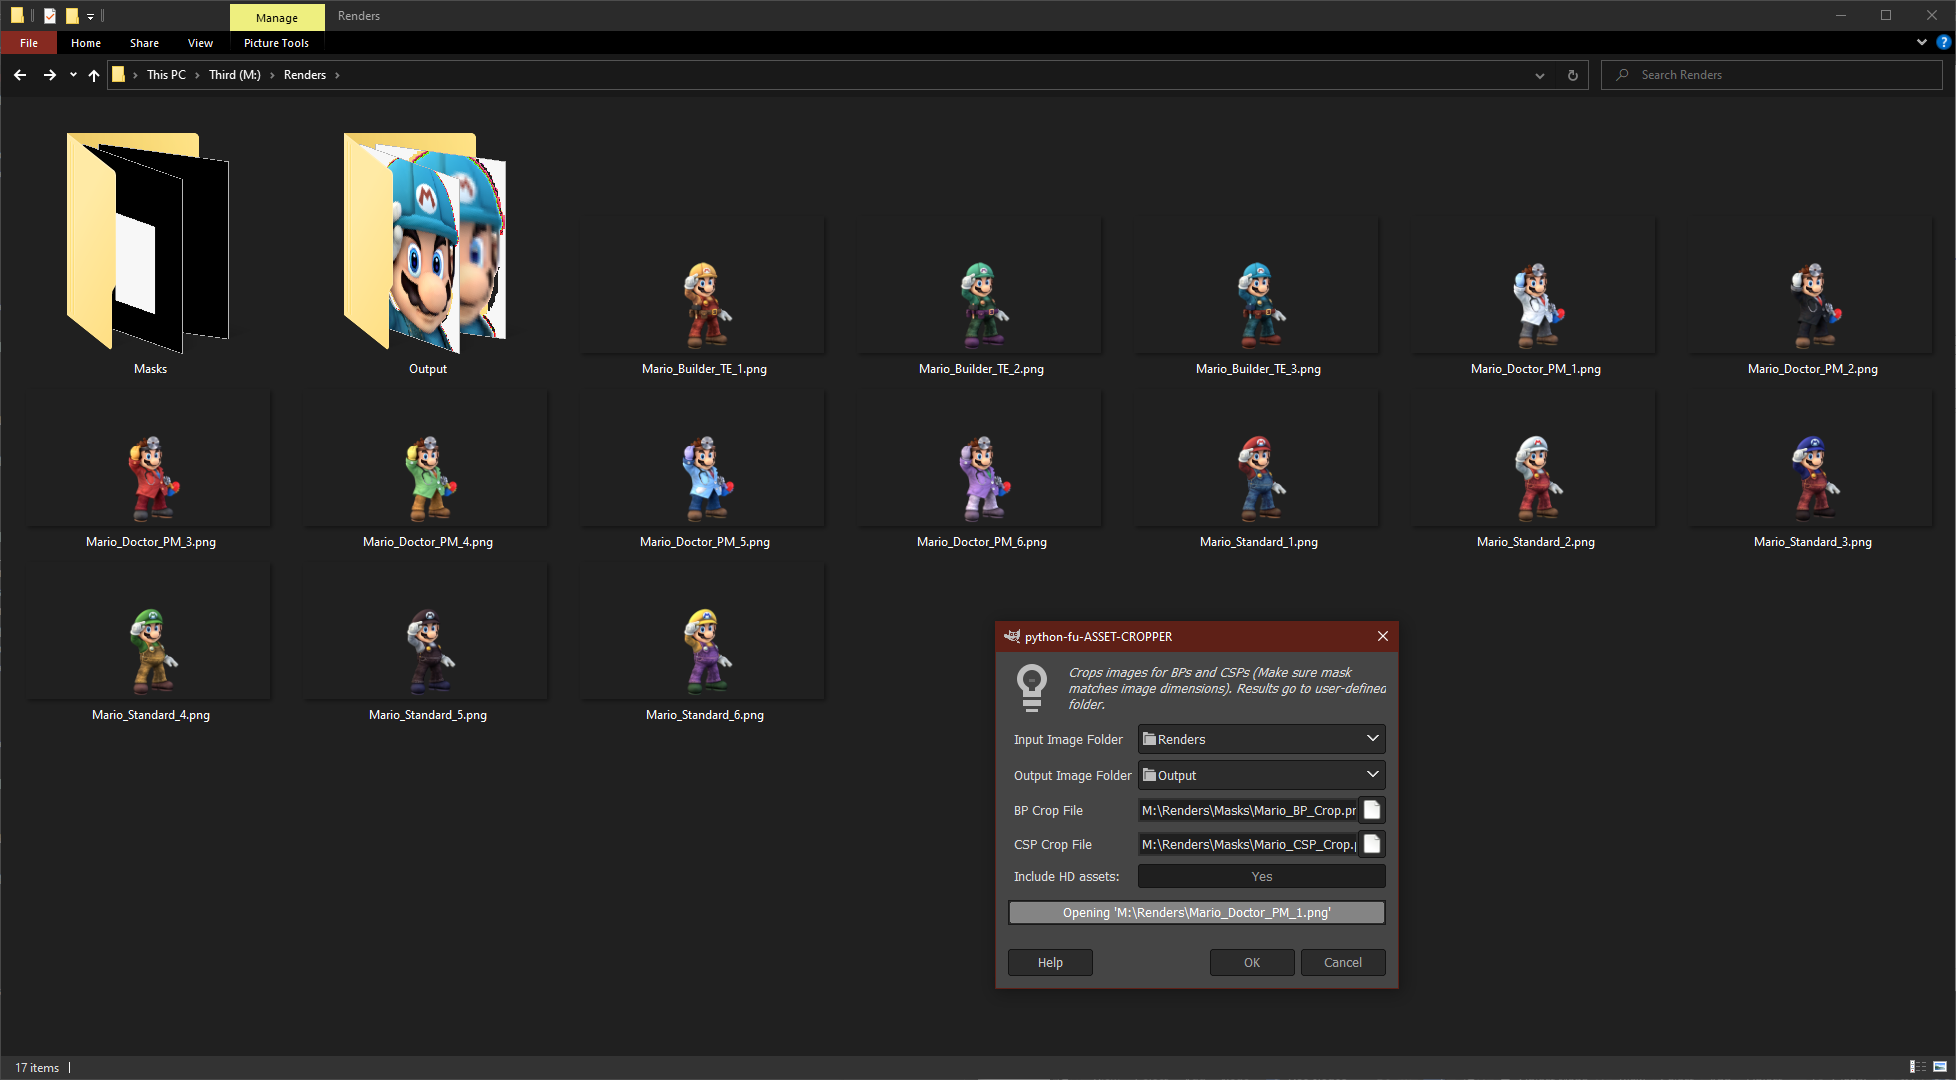Click the Up one level arrow

click(94, 75)
